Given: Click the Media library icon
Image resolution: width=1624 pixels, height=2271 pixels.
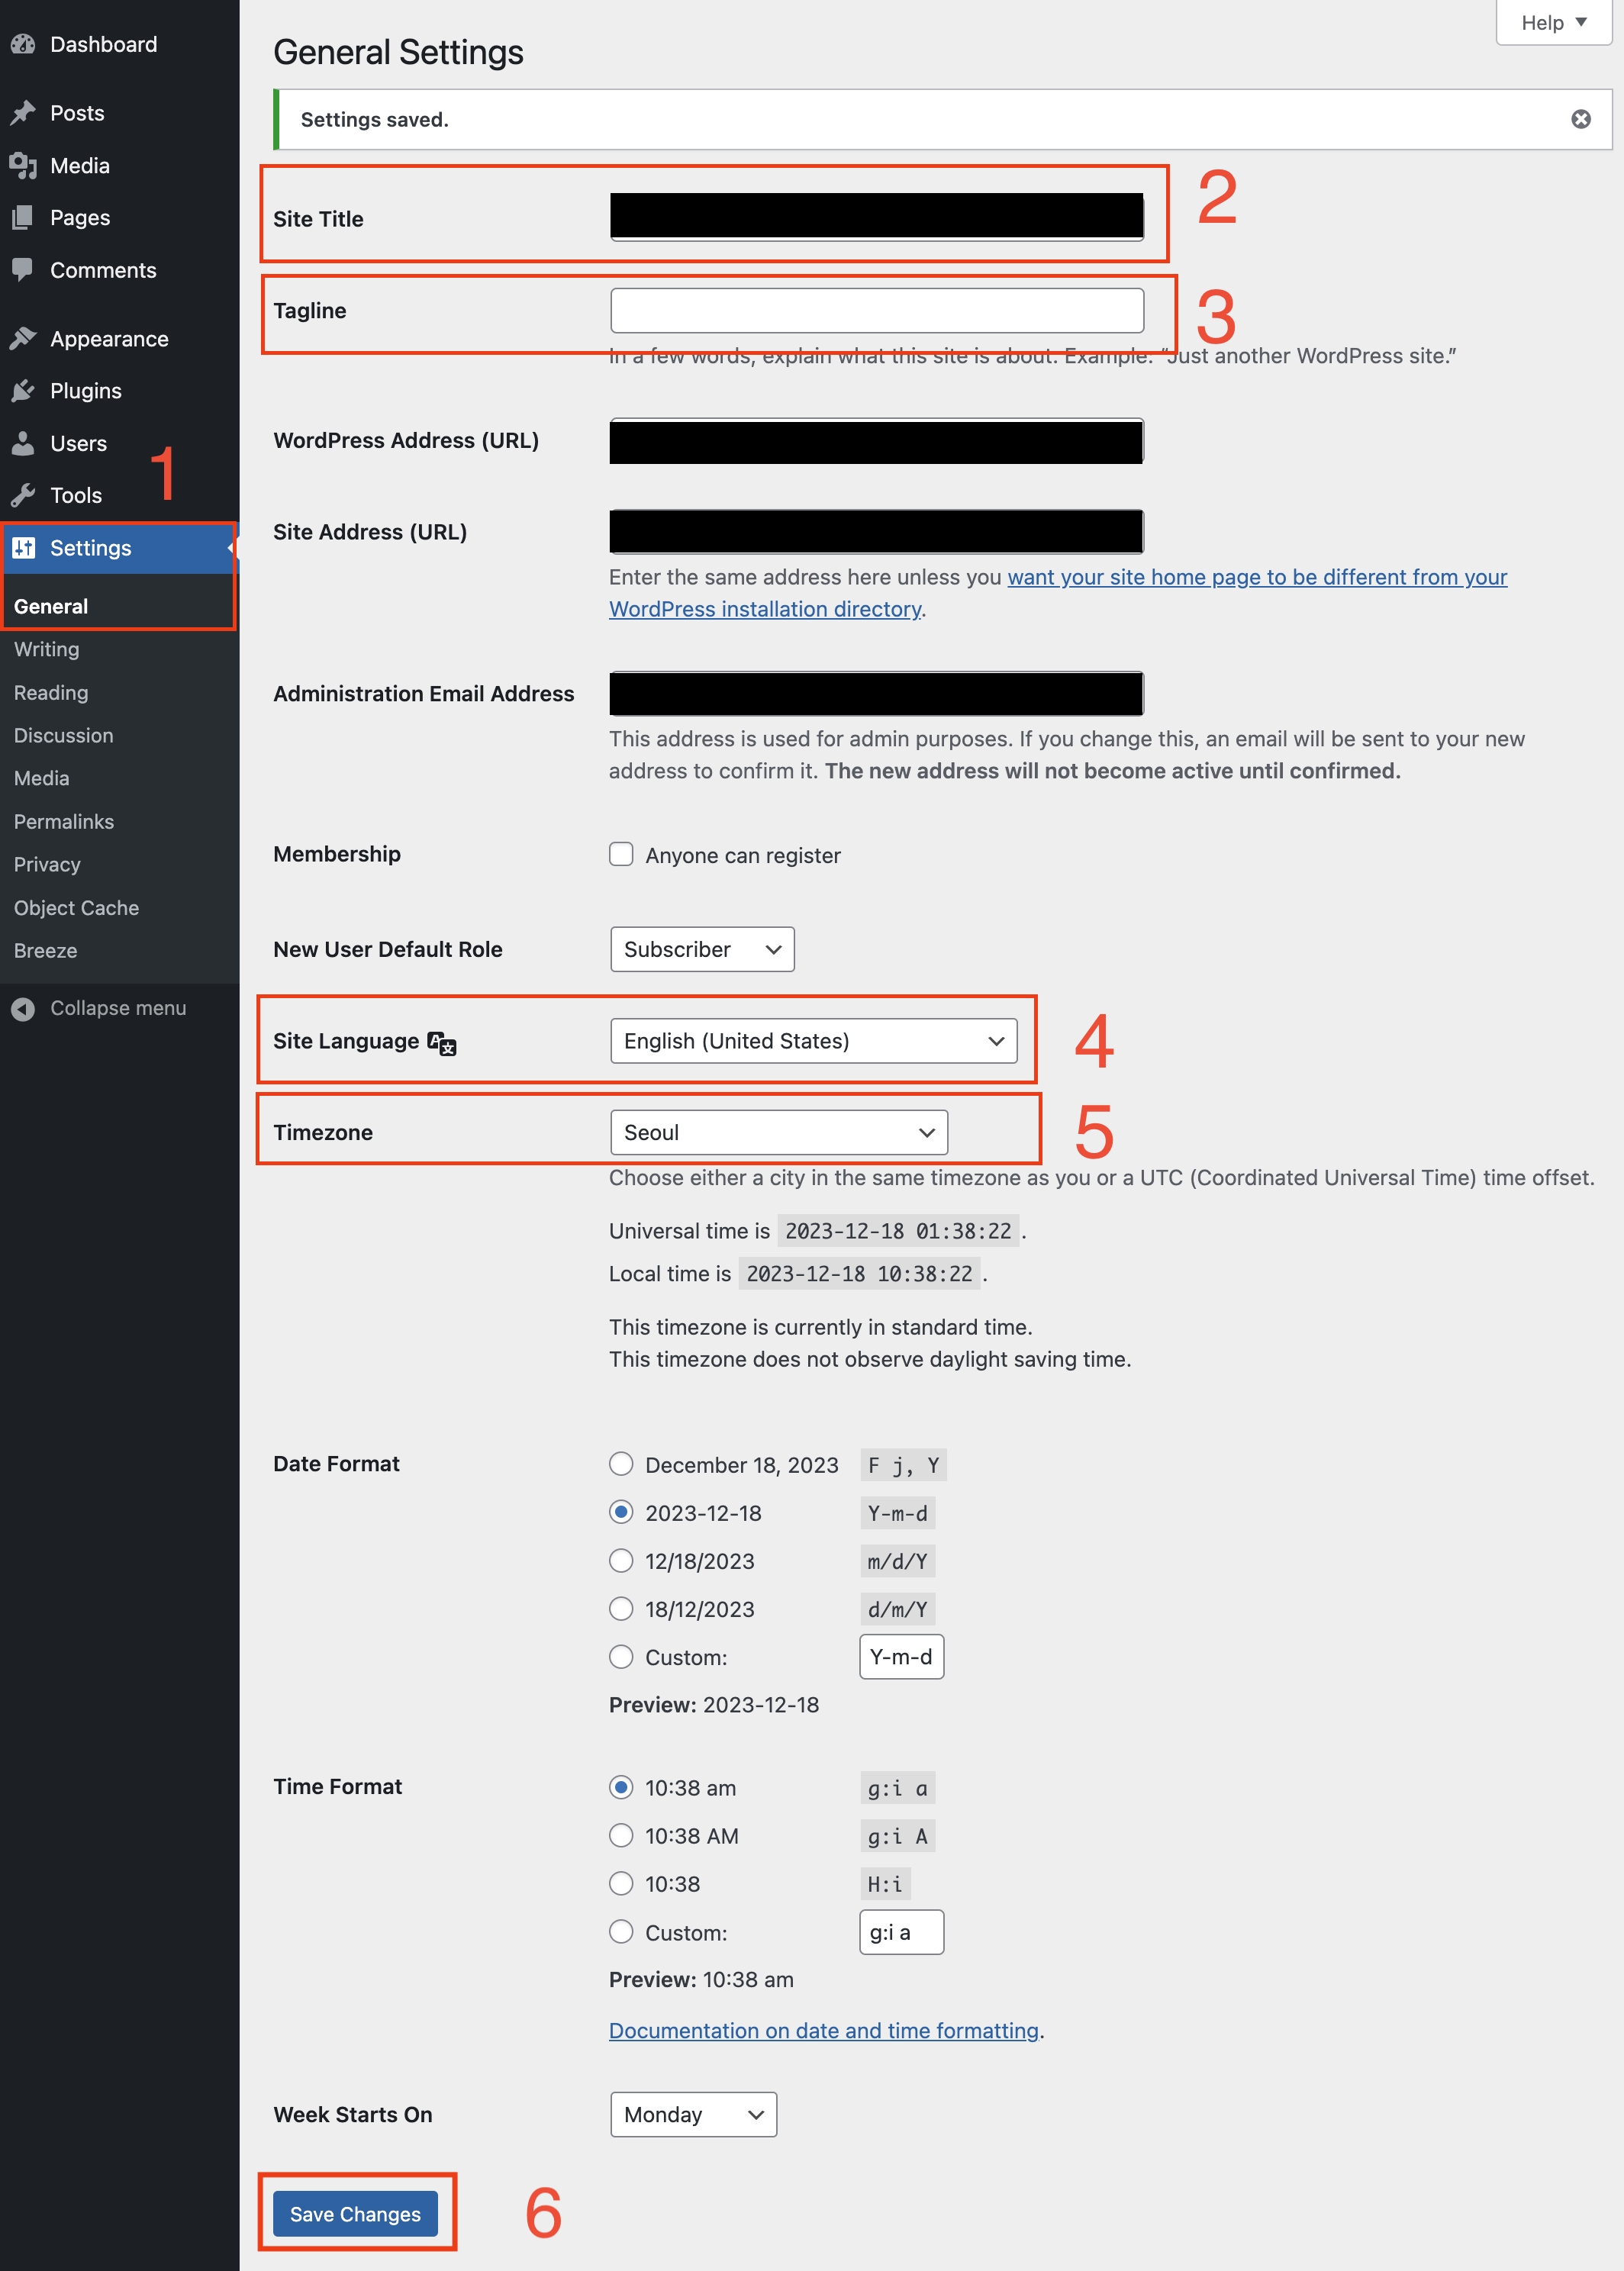Looking at the screenshot, I should [23, 166].
